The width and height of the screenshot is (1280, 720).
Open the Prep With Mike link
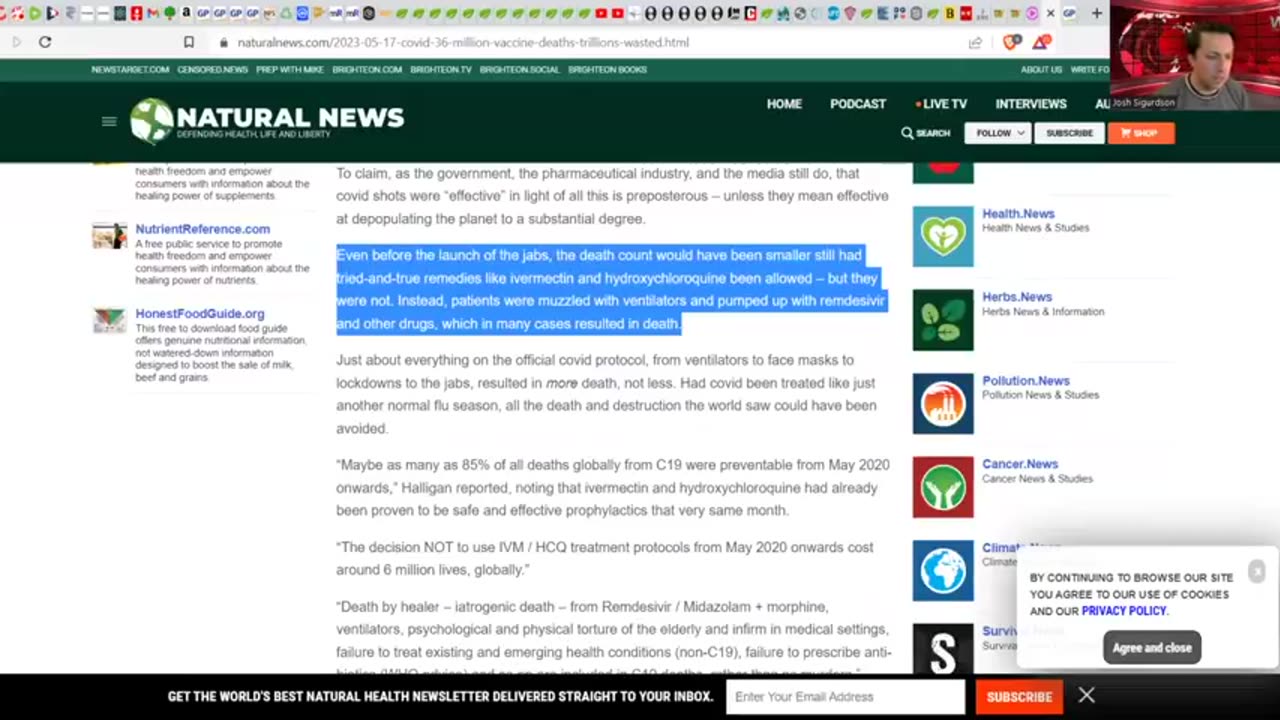290,70
